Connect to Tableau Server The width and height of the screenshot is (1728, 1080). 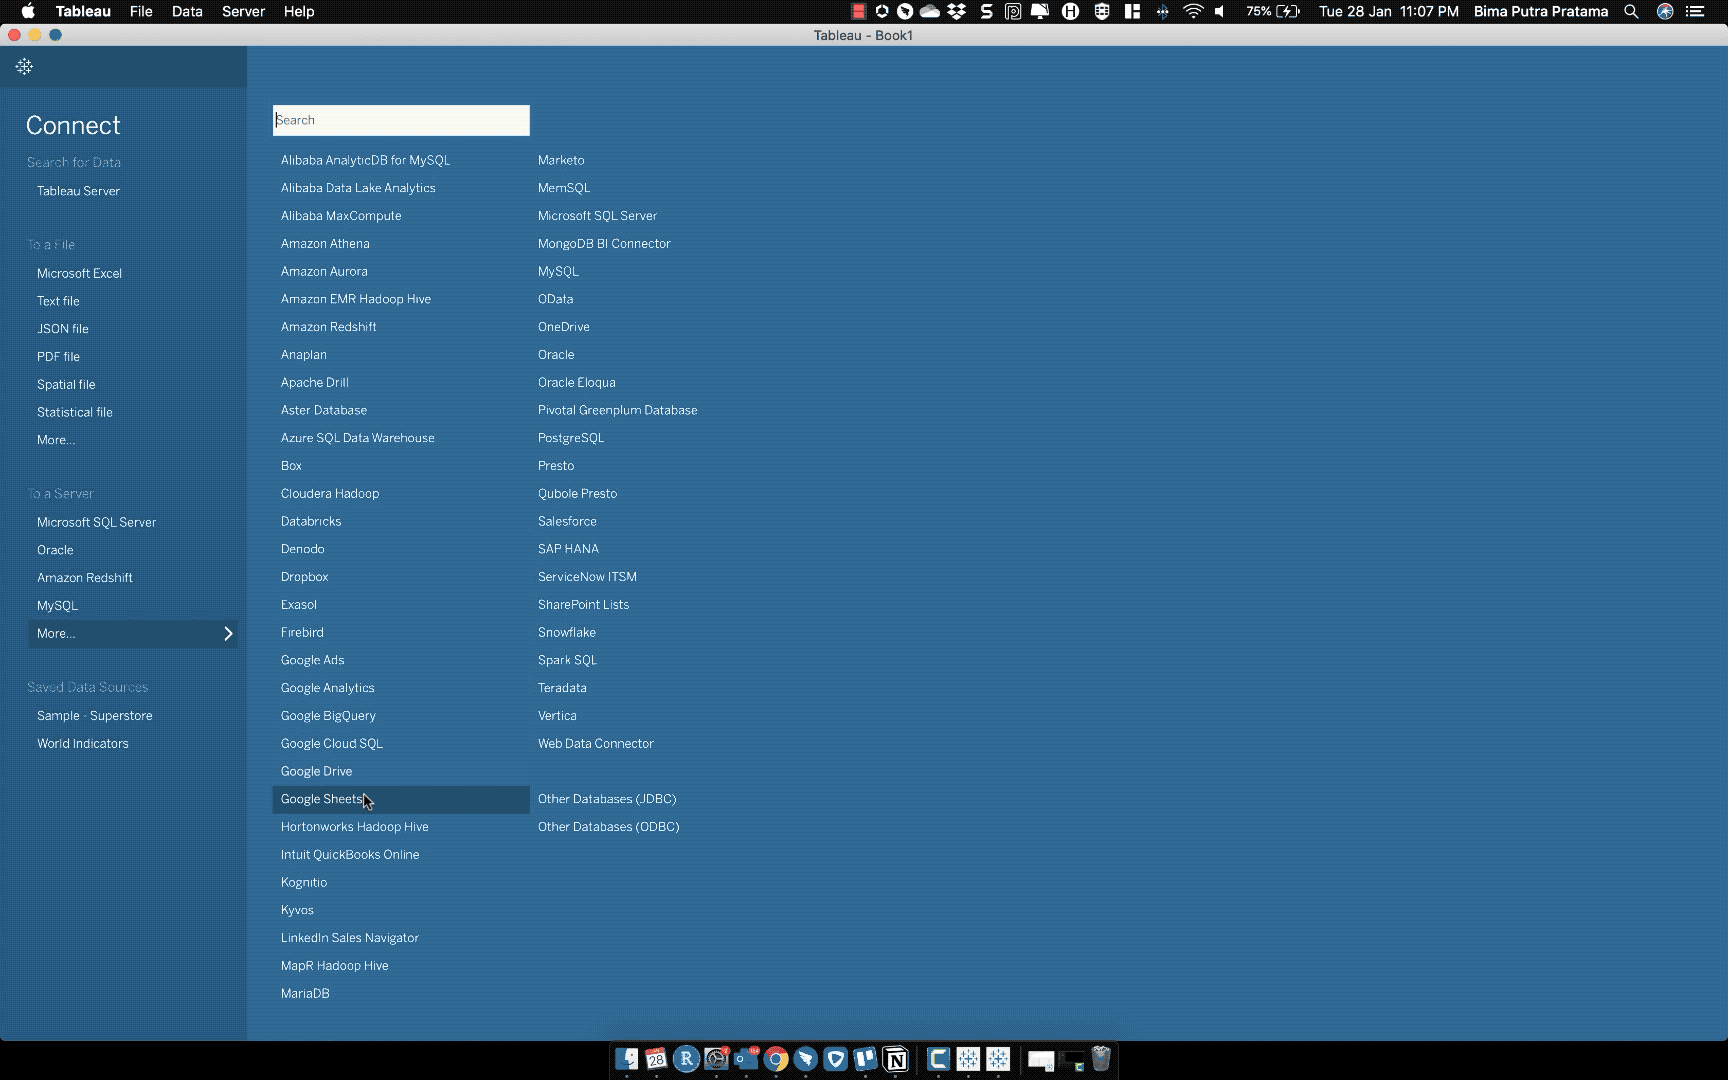tap(78, 191)
